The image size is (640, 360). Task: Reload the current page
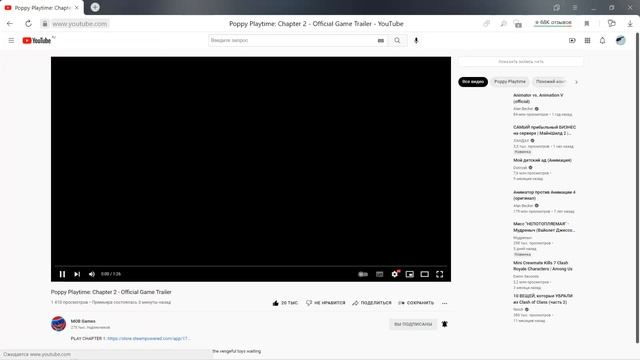click(x=28, y=24)
